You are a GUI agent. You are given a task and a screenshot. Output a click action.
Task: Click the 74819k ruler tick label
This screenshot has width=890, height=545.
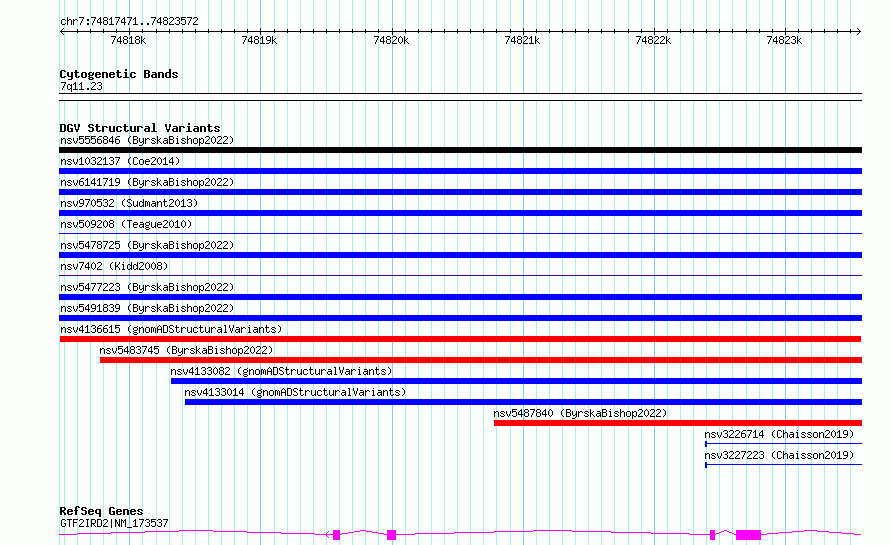[x=259, y=40]
